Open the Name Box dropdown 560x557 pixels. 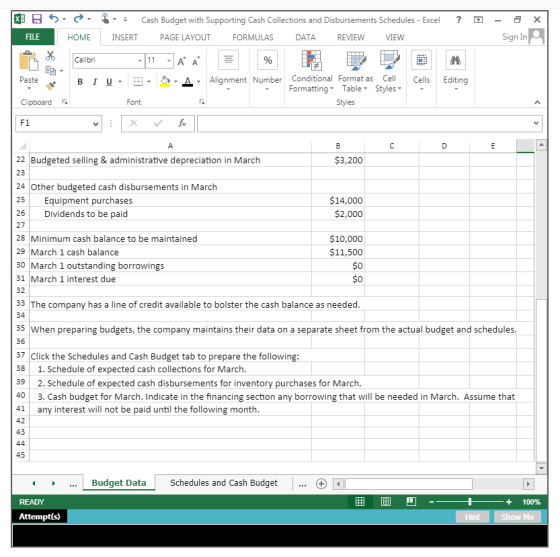point(95,124)
